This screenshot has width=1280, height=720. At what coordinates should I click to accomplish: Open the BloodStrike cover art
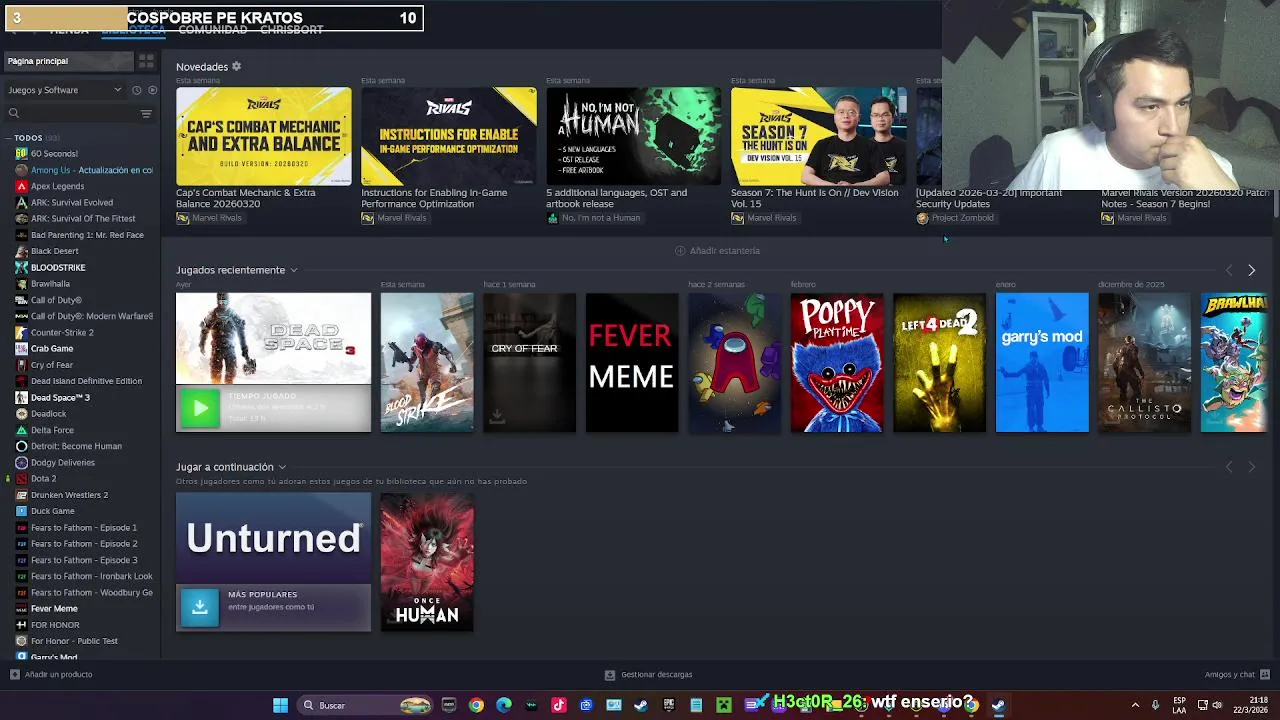point(427,363)
